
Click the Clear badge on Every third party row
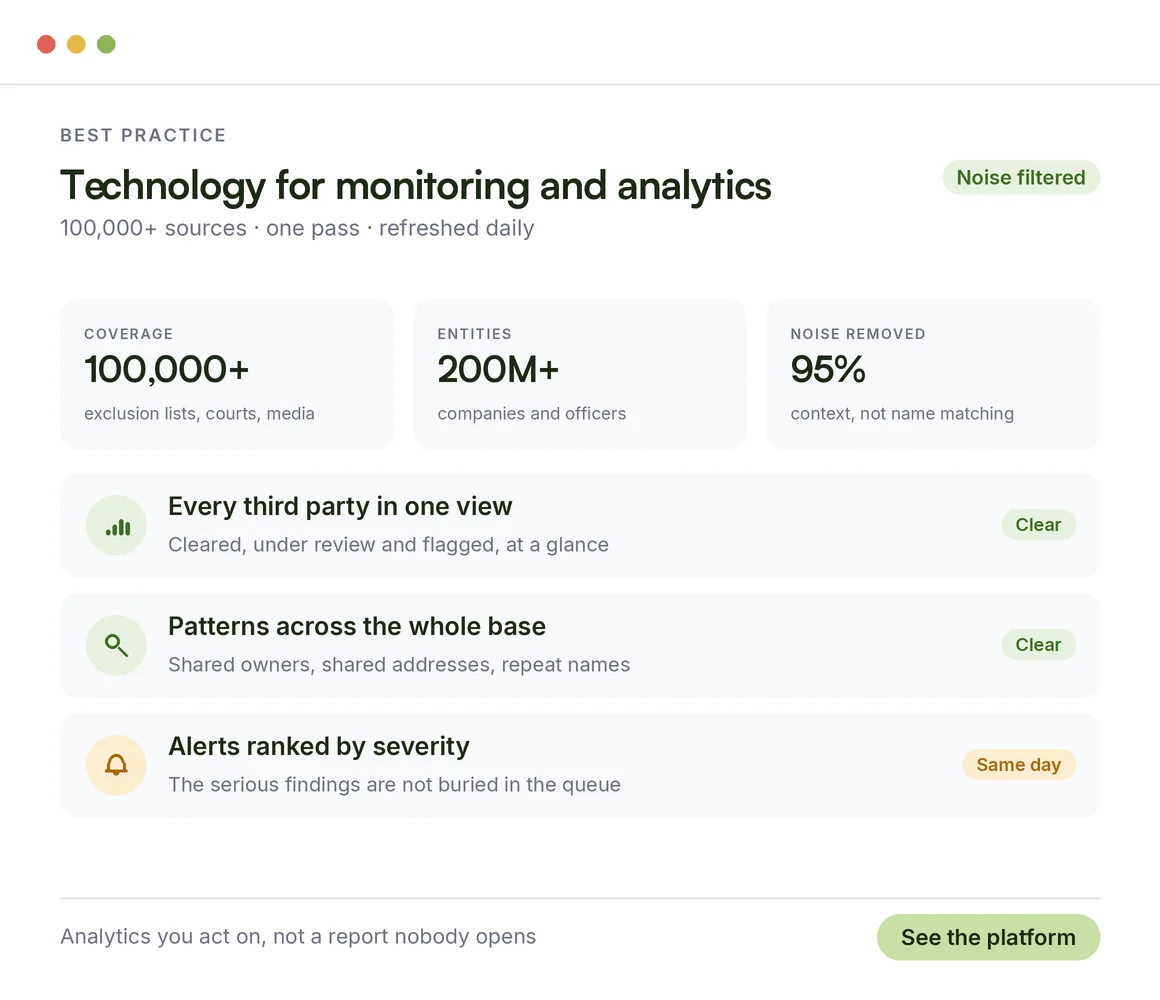point(1038,524)
